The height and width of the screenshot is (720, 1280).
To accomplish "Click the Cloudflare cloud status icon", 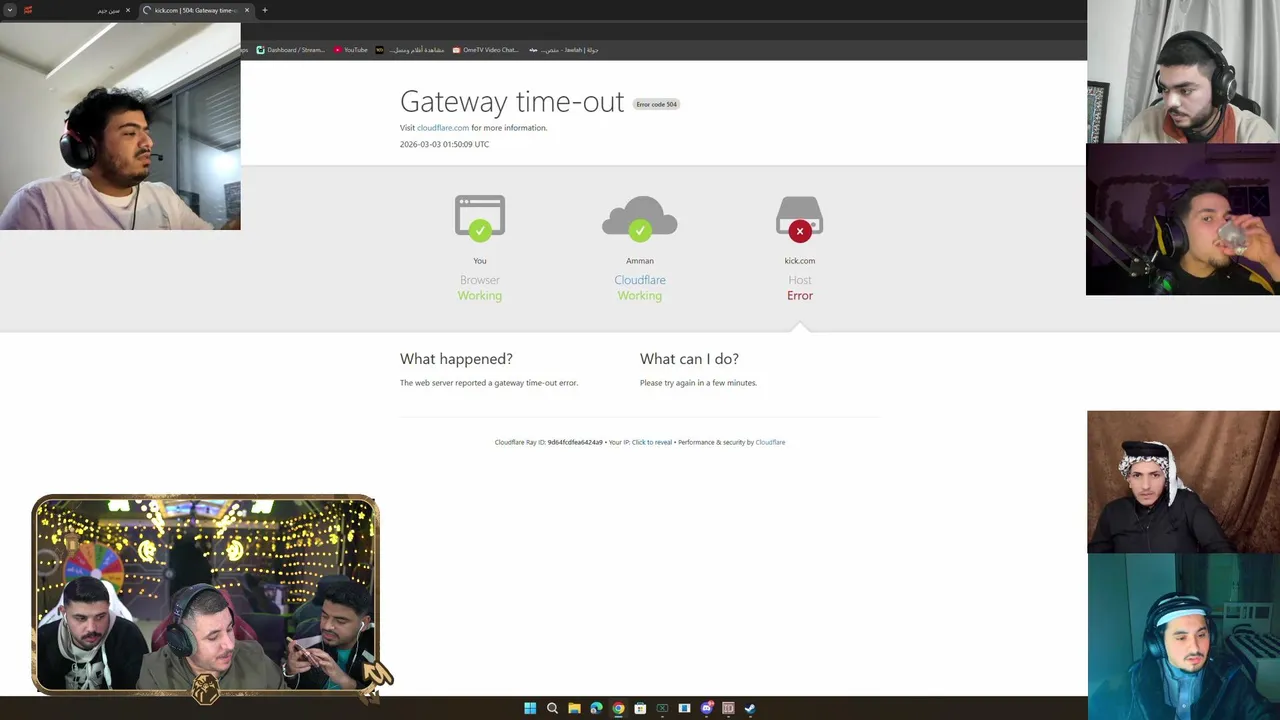I will pyautogui.click(x=640, y=218).
